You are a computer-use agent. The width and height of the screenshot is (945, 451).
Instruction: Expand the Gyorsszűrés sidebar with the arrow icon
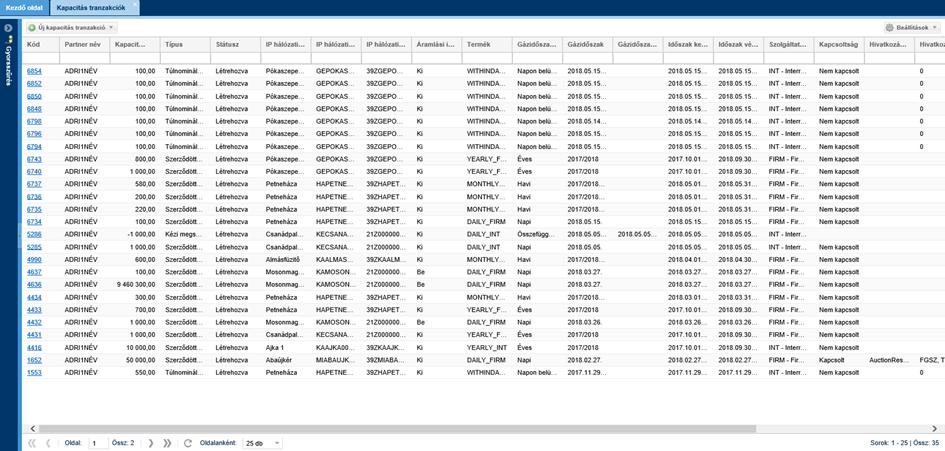pyautogui.click(x=7, y=28)
